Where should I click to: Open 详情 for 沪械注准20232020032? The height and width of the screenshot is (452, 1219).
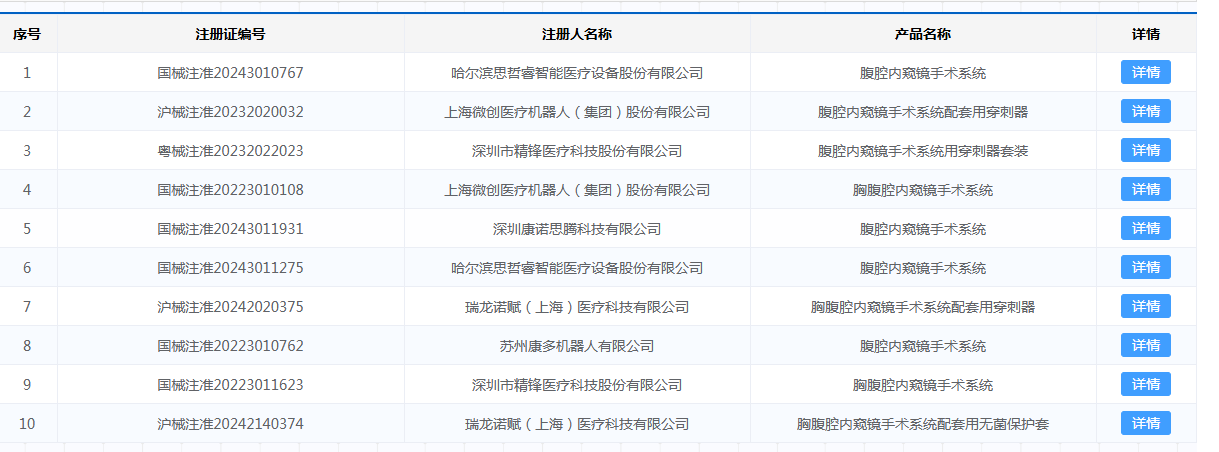pos(1145,111)
